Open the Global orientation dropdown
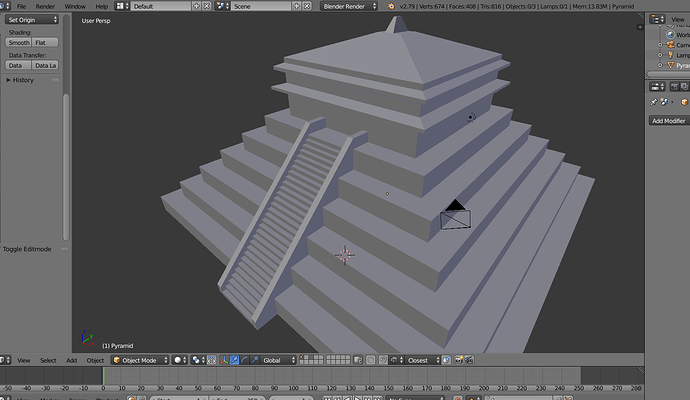Screen dimensions: 690x400 278,360
